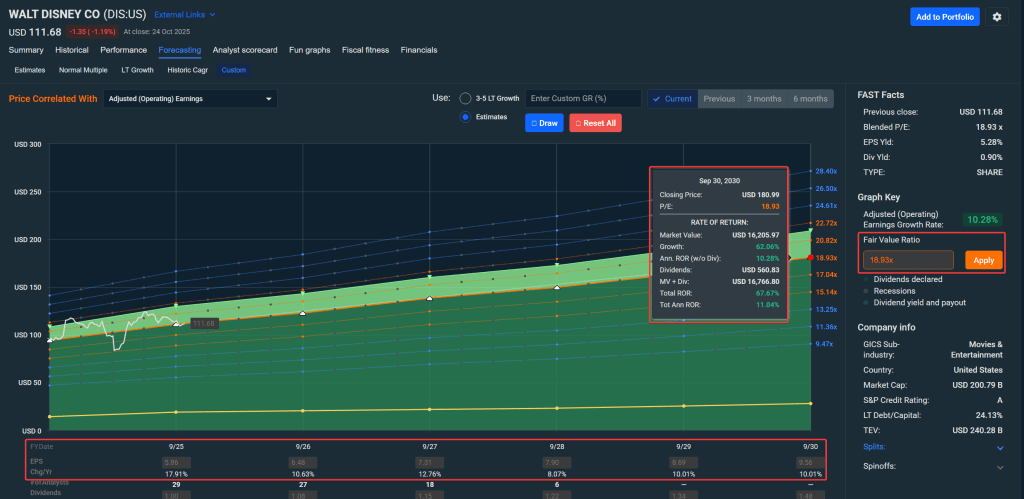Click the red dot at 18.93x
This screenshot has width=1024, height=499.
[808, 257]
